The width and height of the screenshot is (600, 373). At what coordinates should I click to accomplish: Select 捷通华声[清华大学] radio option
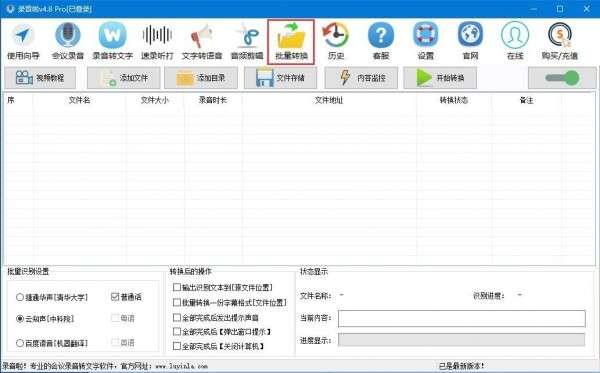20,297
